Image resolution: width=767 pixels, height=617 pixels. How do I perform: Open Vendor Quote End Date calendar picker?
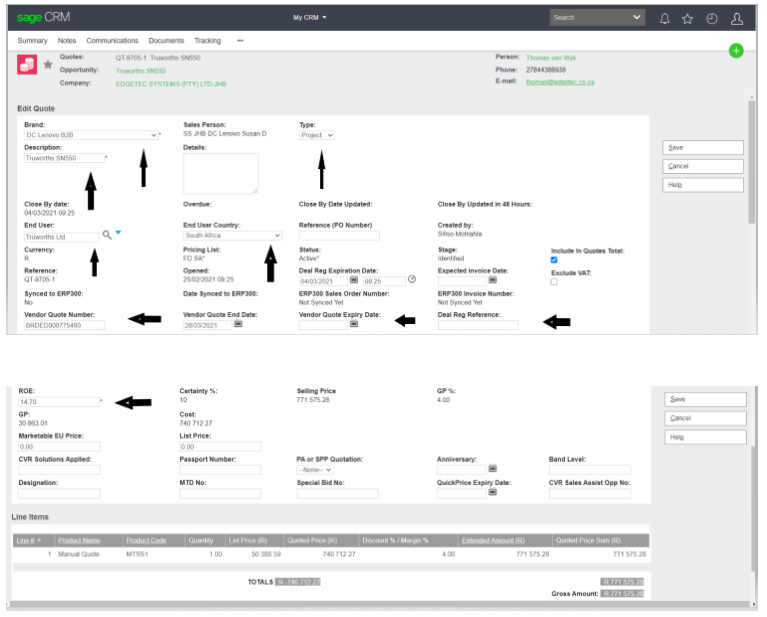238,324
